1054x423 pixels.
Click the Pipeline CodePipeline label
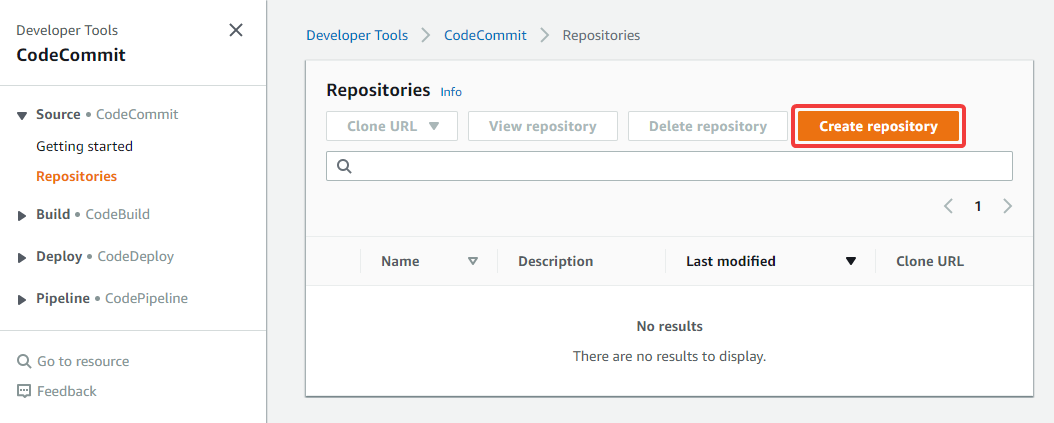point(112,298)
